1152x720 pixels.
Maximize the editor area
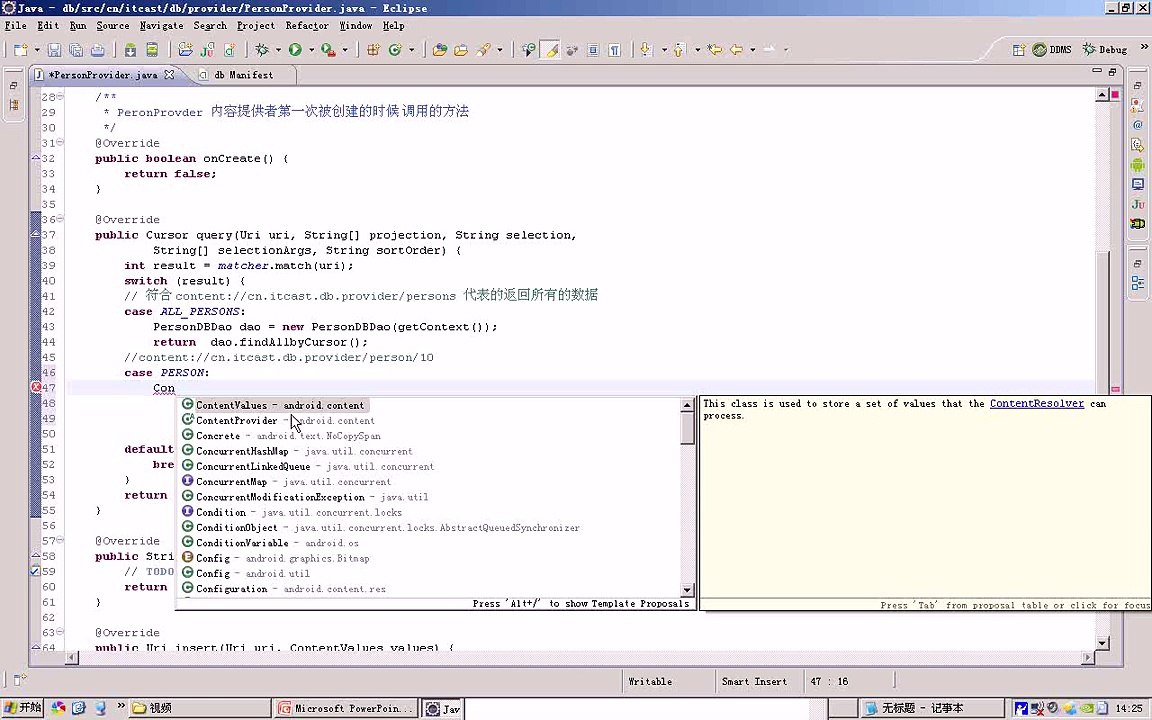pos(1112,71)
